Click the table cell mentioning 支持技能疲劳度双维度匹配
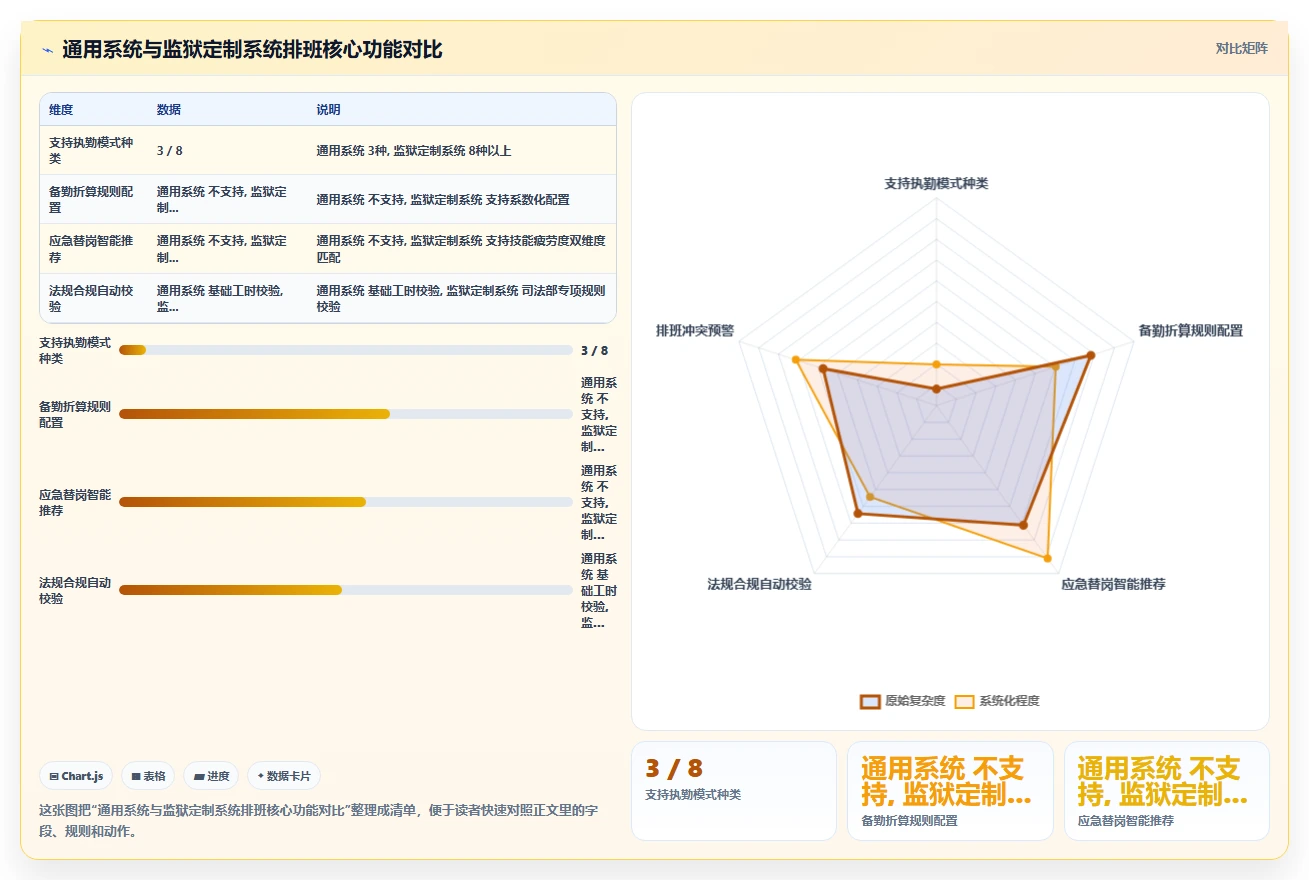Screen dimensions: 1309x880 click(x=461, y=249)
